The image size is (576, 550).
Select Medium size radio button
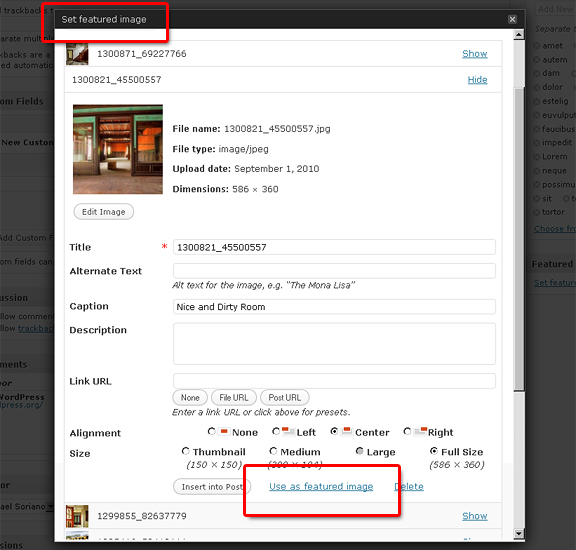(273, 451)
